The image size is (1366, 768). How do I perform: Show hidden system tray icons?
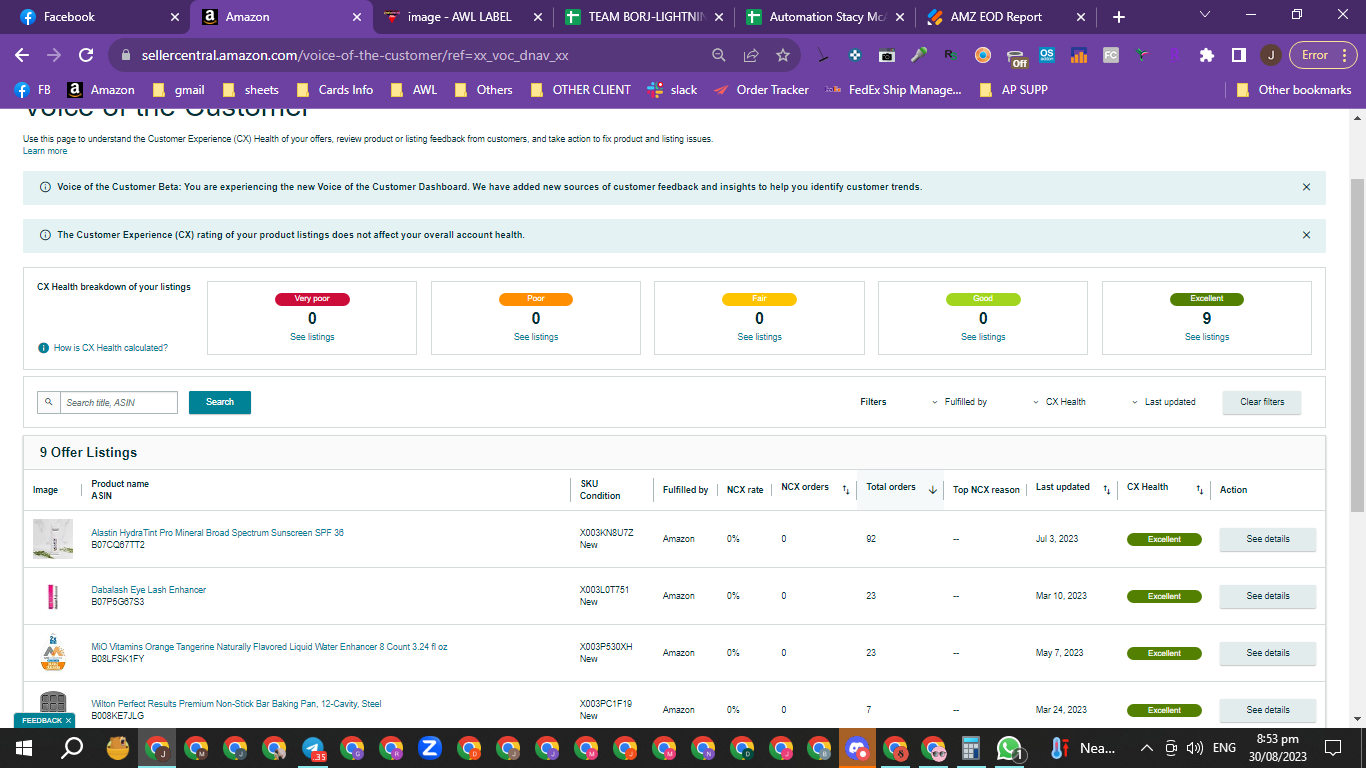click(x=1146, y=748)
